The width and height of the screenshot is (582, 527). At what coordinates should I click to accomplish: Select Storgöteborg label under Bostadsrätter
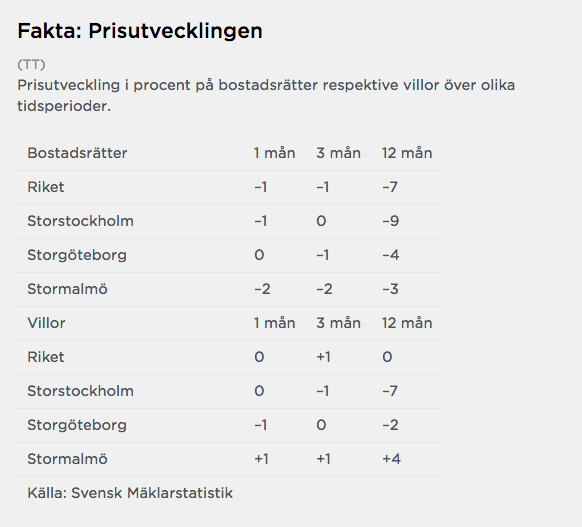tap(77, 255)
